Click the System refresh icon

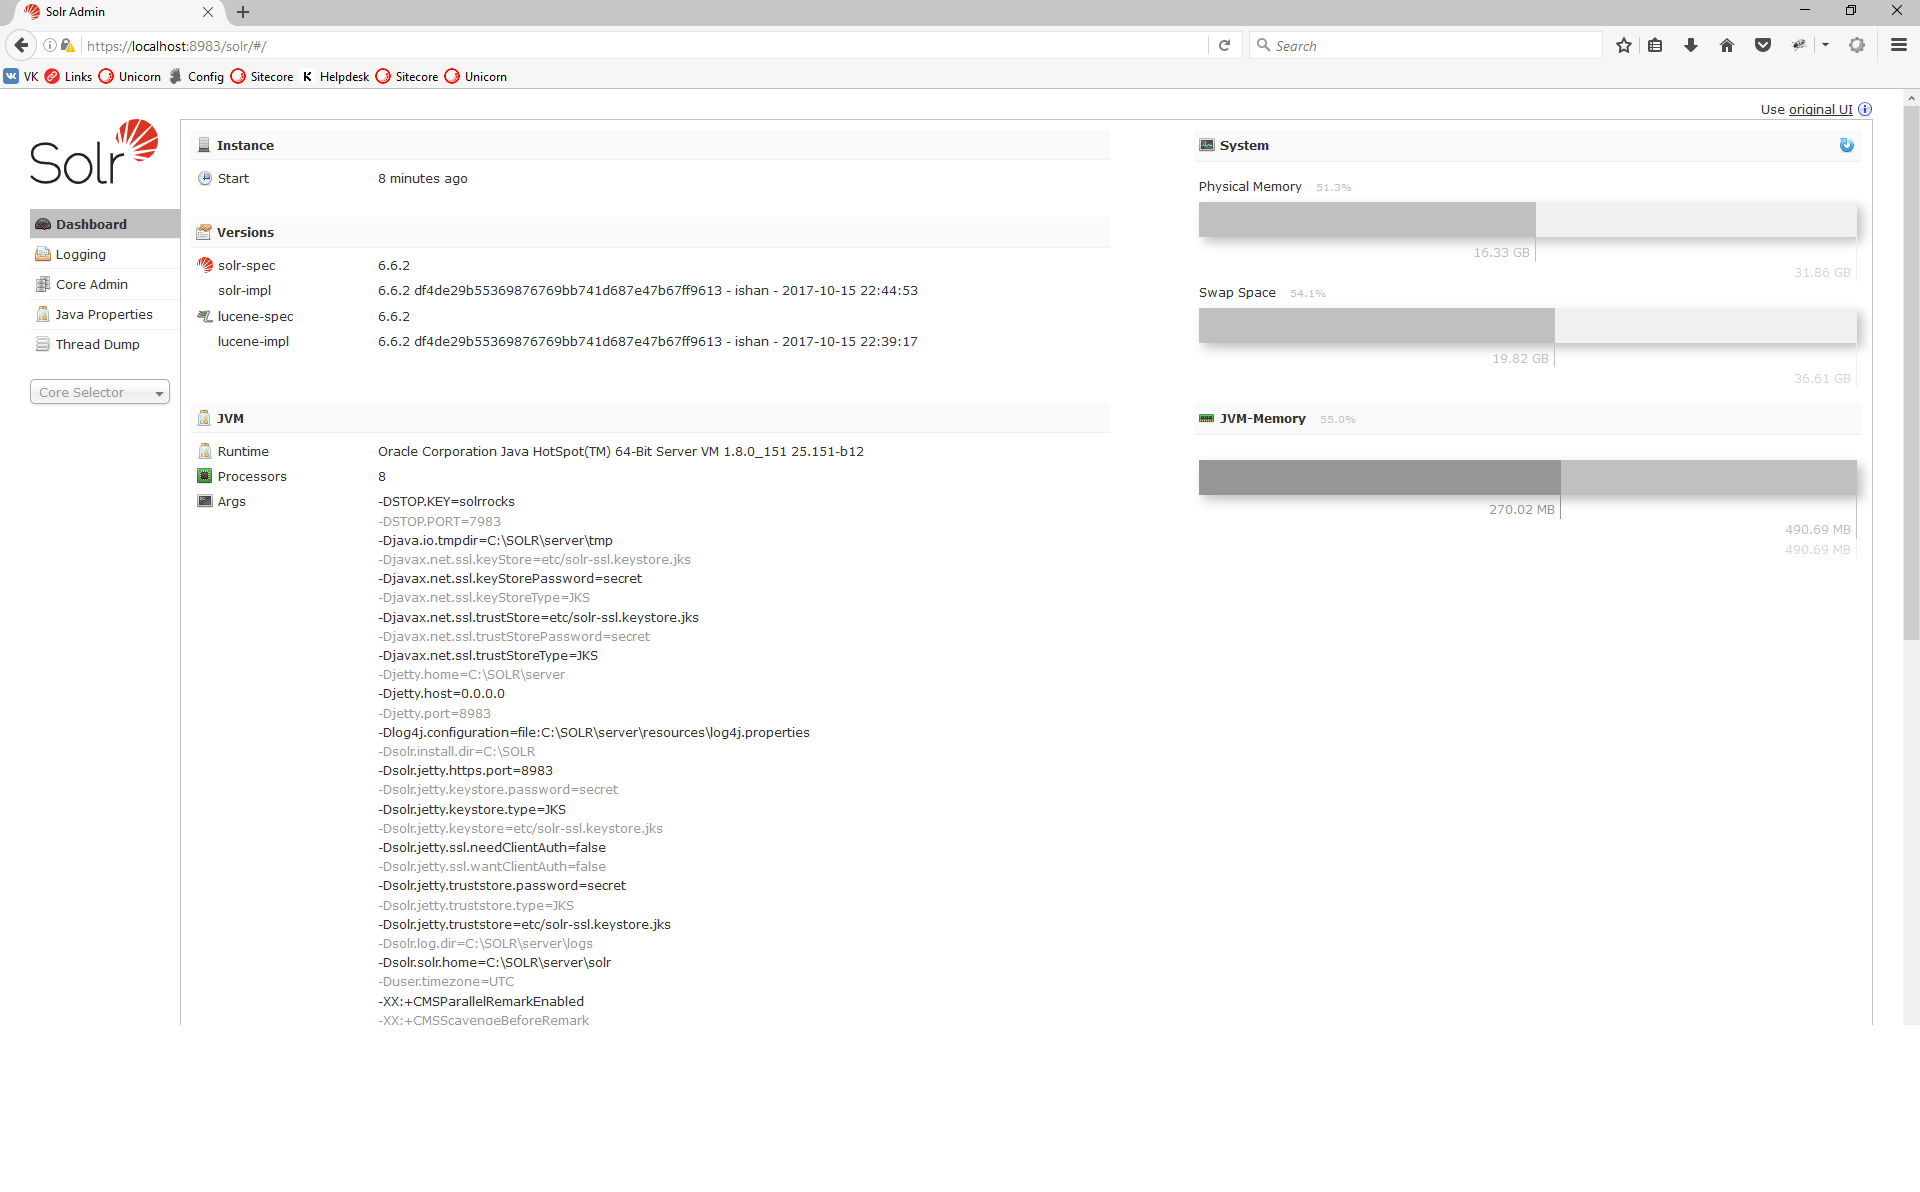1846,145
